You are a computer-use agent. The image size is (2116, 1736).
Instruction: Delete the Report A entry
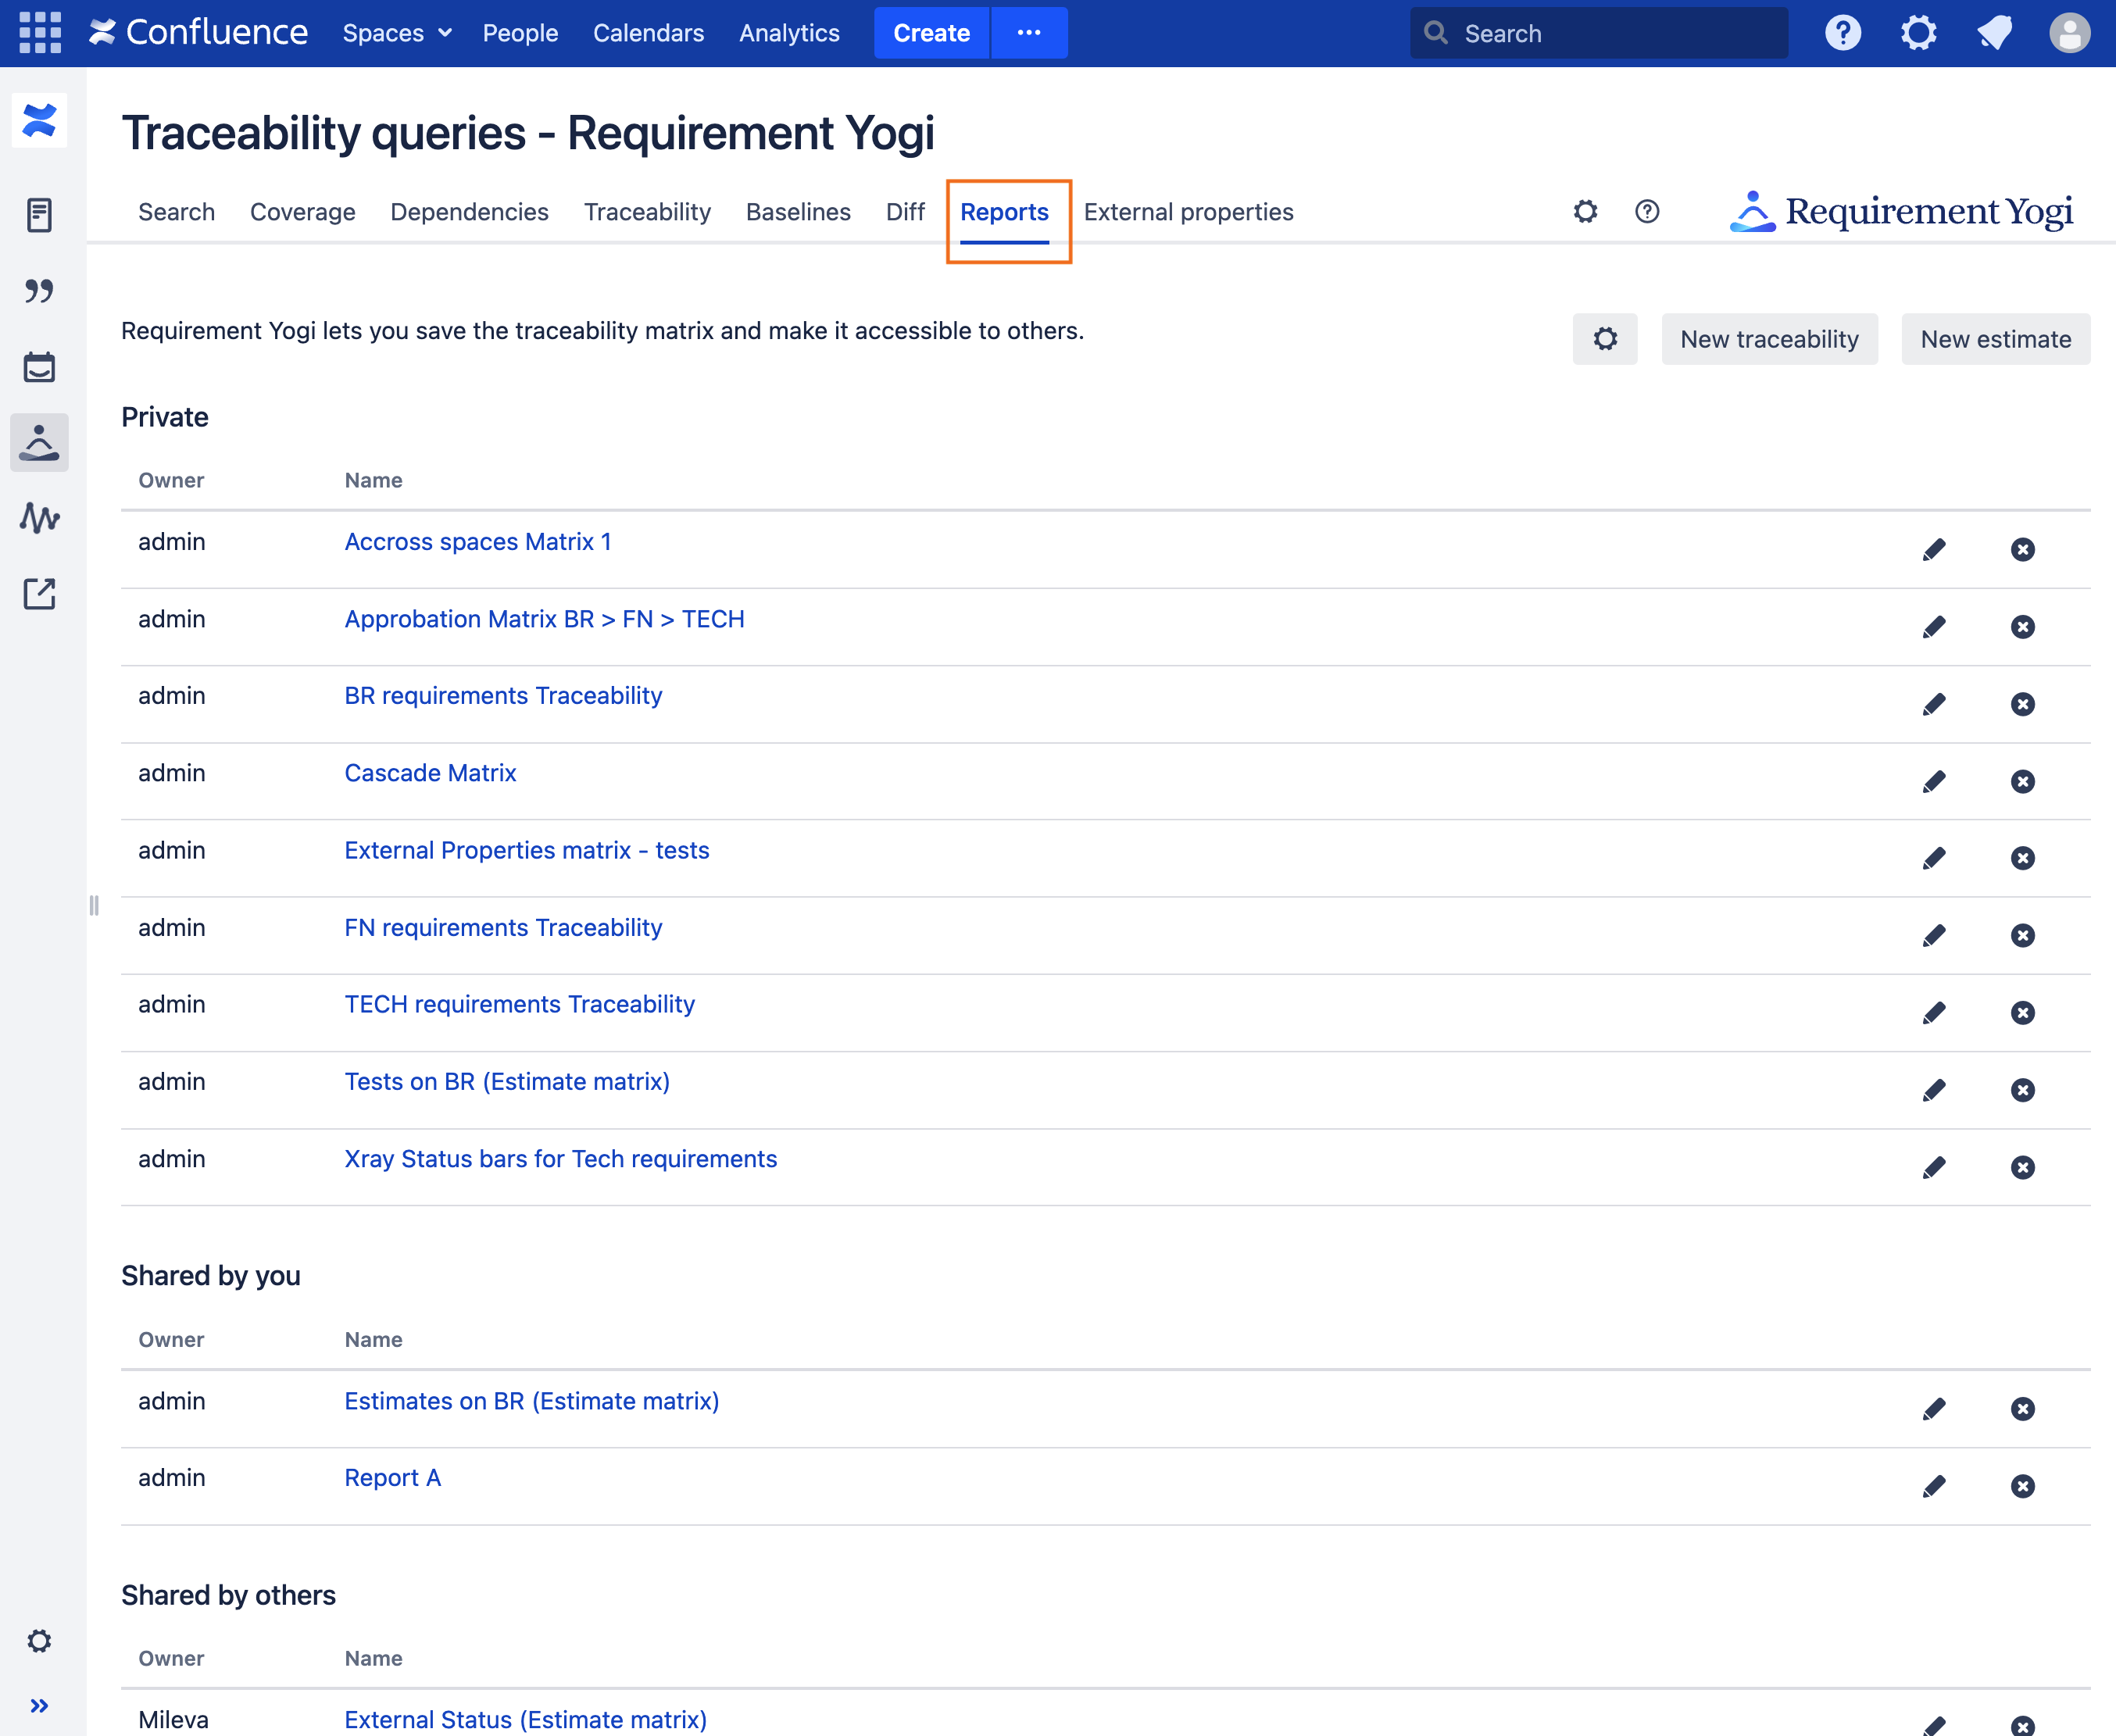pyautogui.click(x=2022, y=1486)
